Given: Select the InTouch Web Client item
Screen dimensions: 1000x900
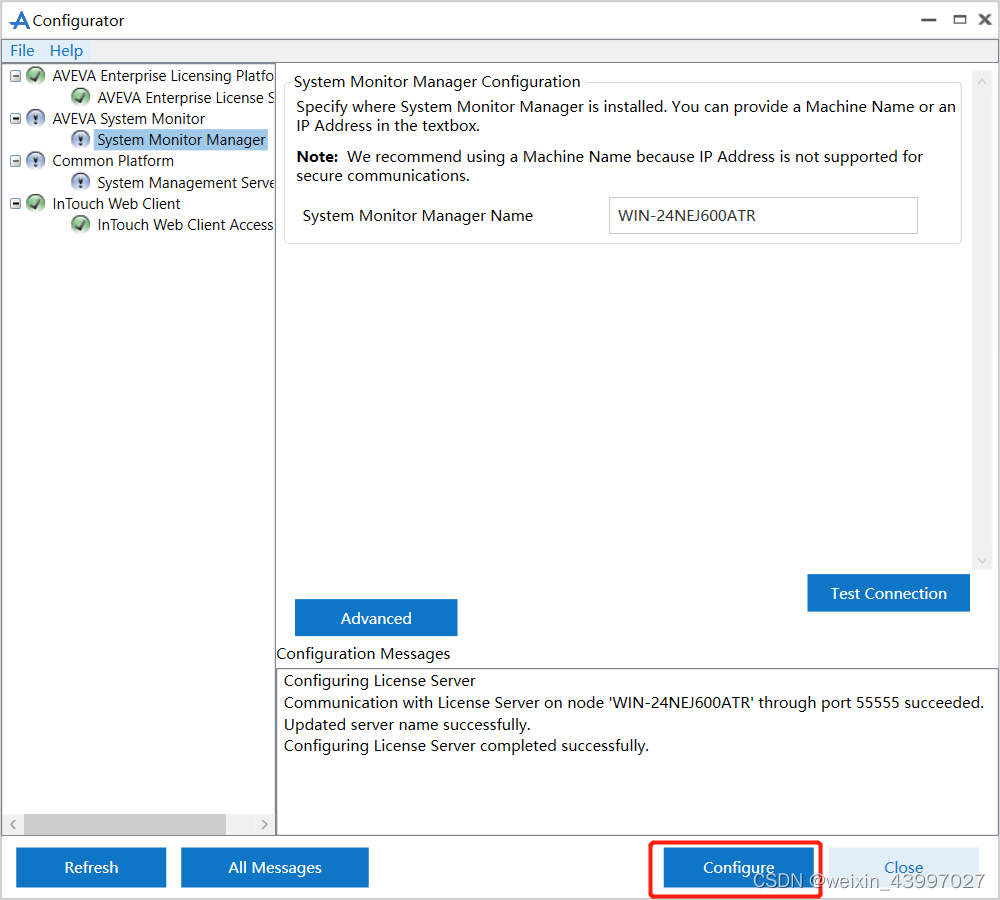Looking at the screenshot, I should 116,203.
